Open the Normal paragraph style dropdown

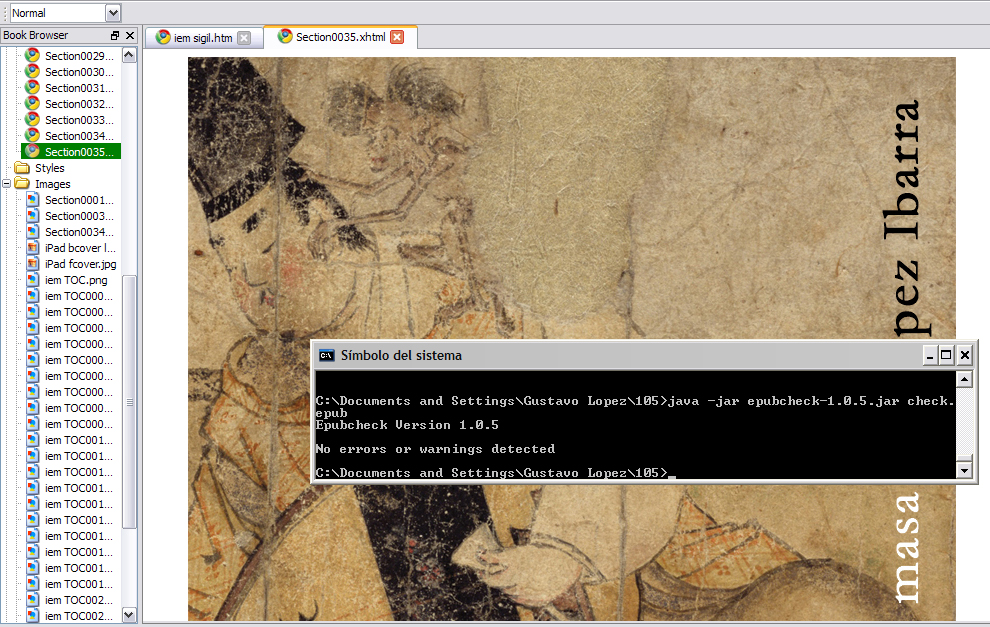[113, 13]
